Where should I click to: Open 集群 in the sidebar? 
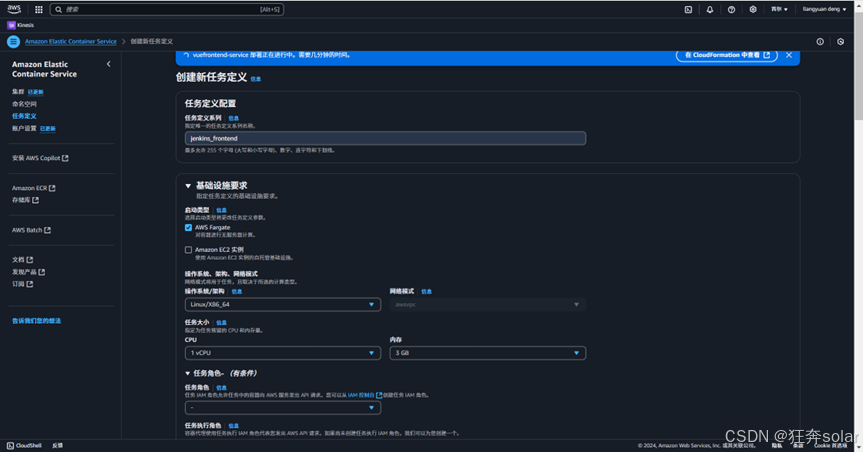(x=18, y=91)
